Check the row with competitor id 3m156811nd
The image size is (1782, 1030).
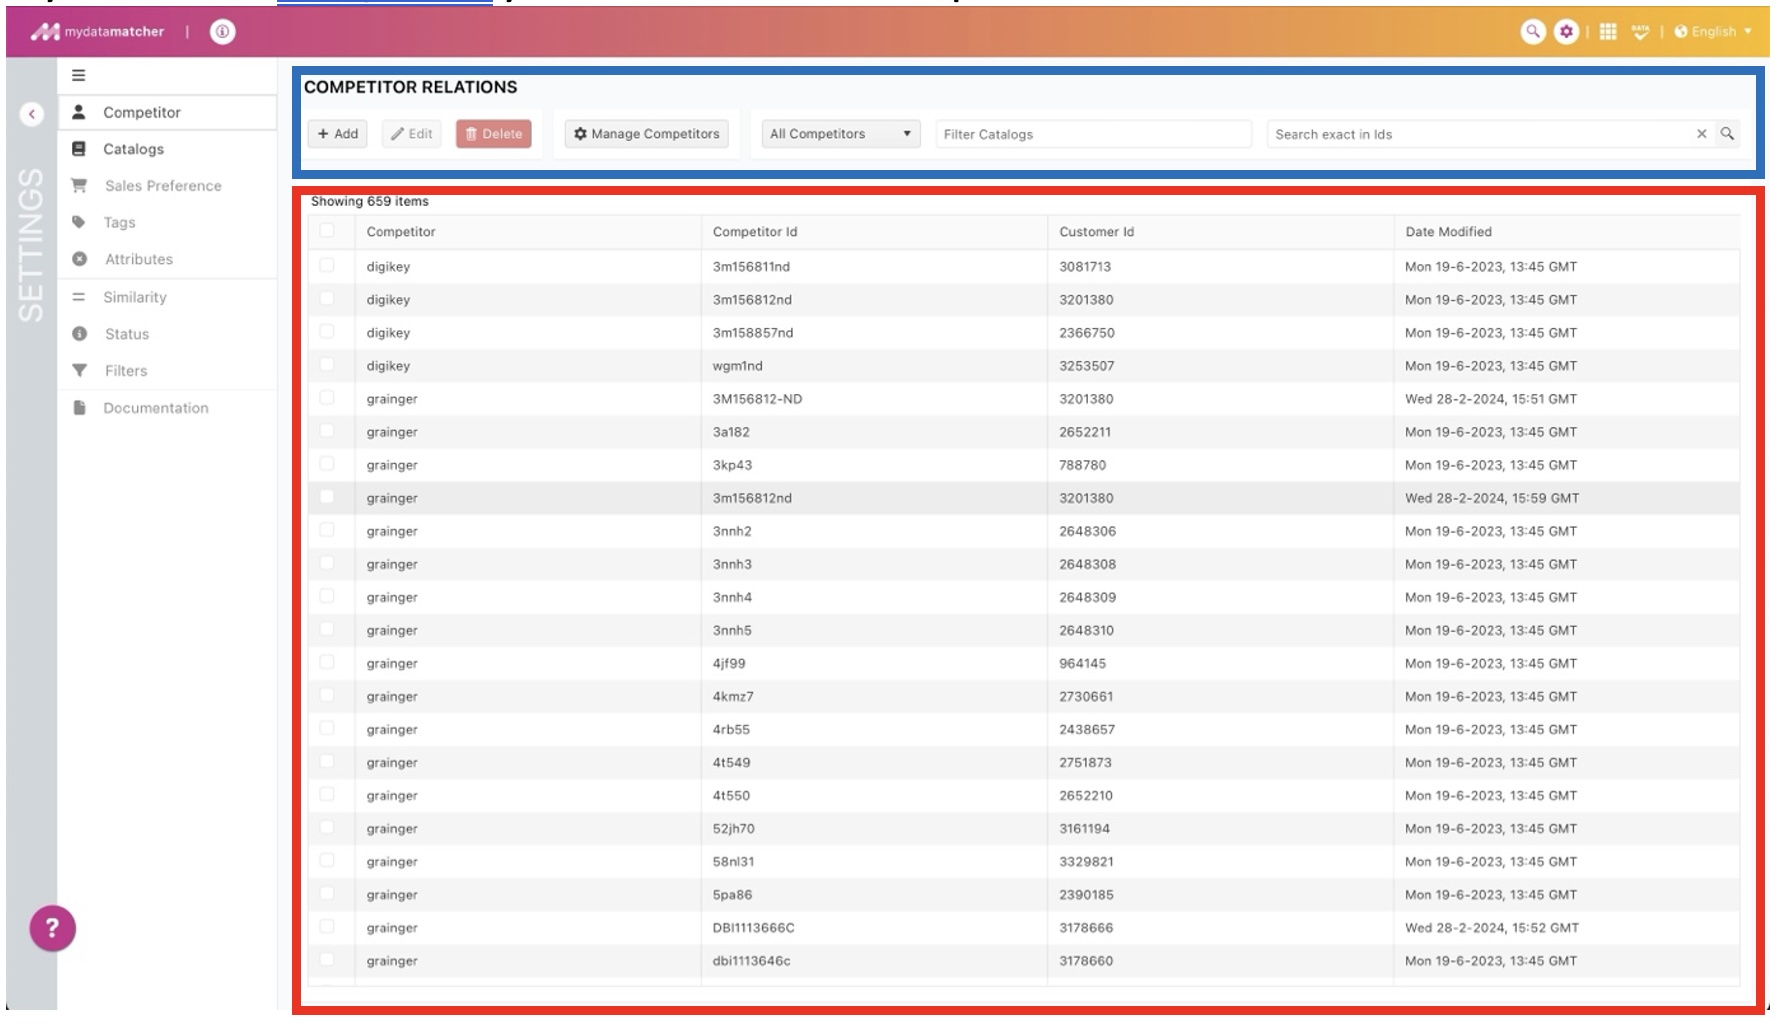click(x=327, y=266)
